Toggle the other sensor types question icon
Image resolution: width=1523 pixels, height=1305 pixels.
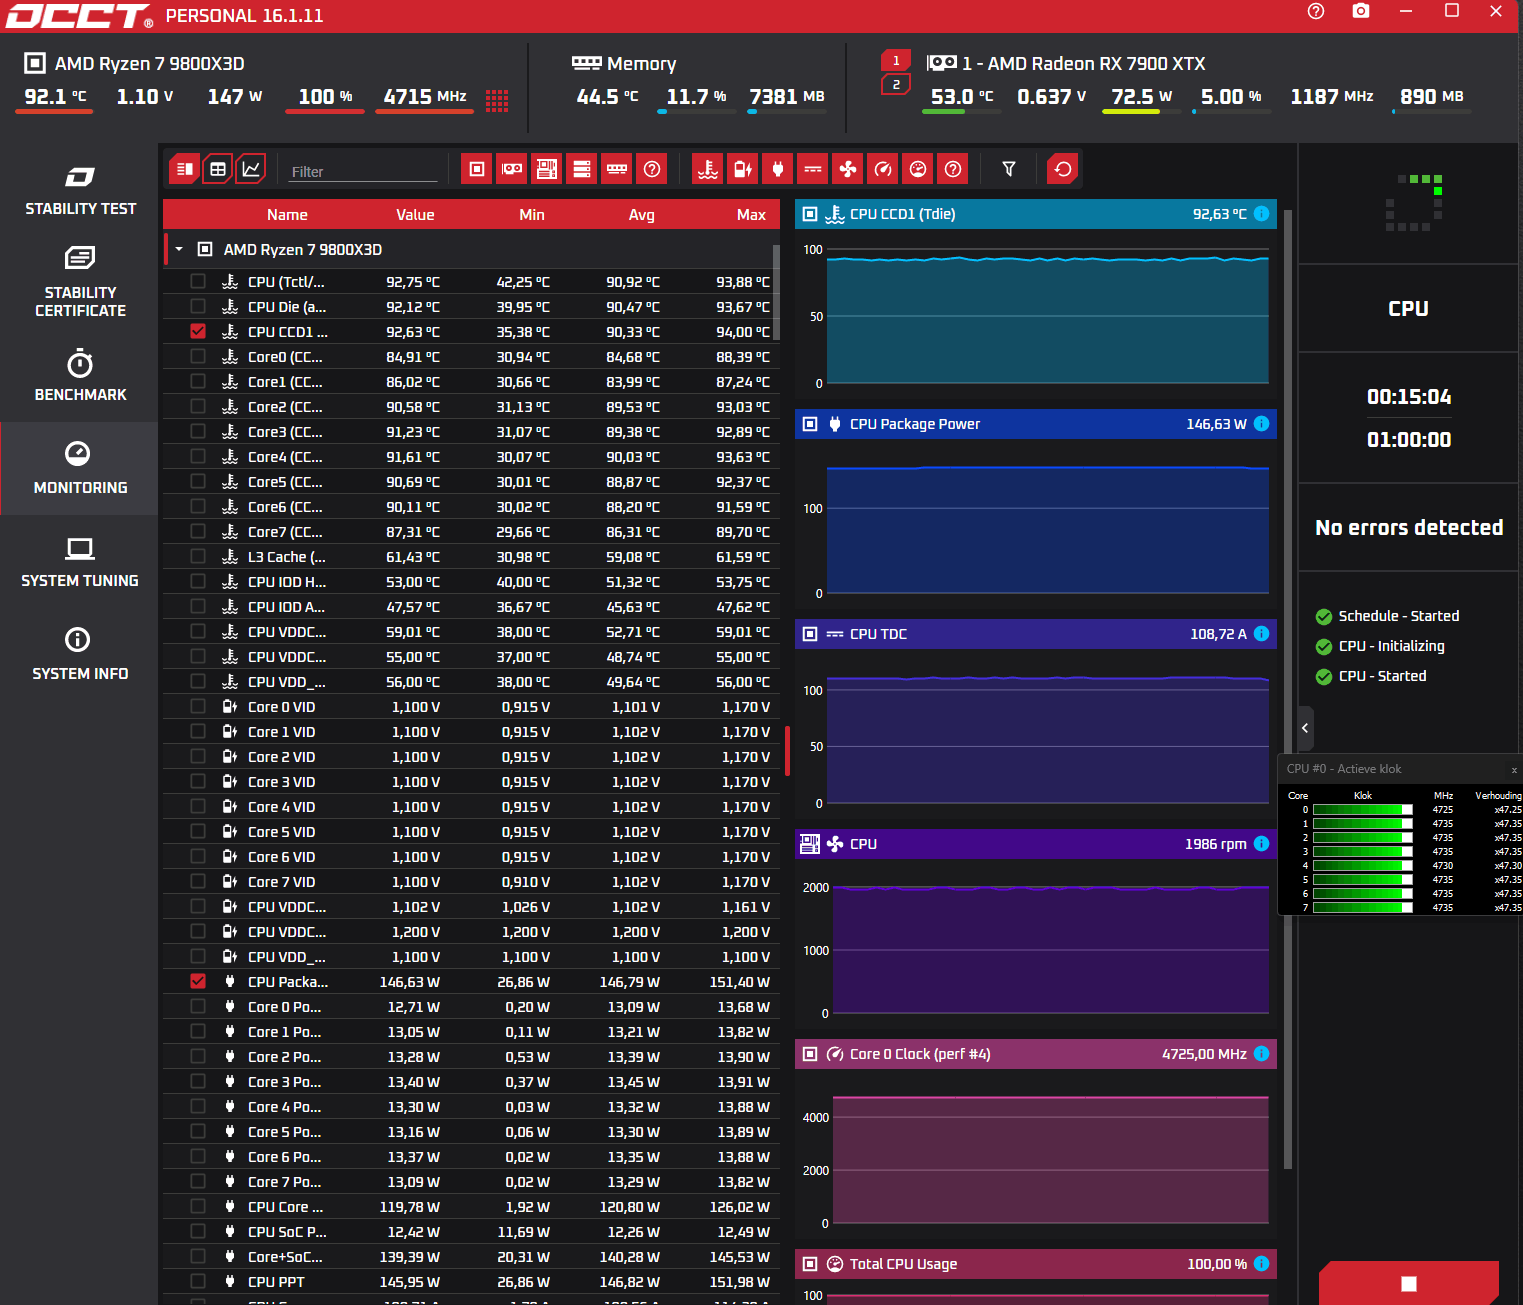point(953,169)
